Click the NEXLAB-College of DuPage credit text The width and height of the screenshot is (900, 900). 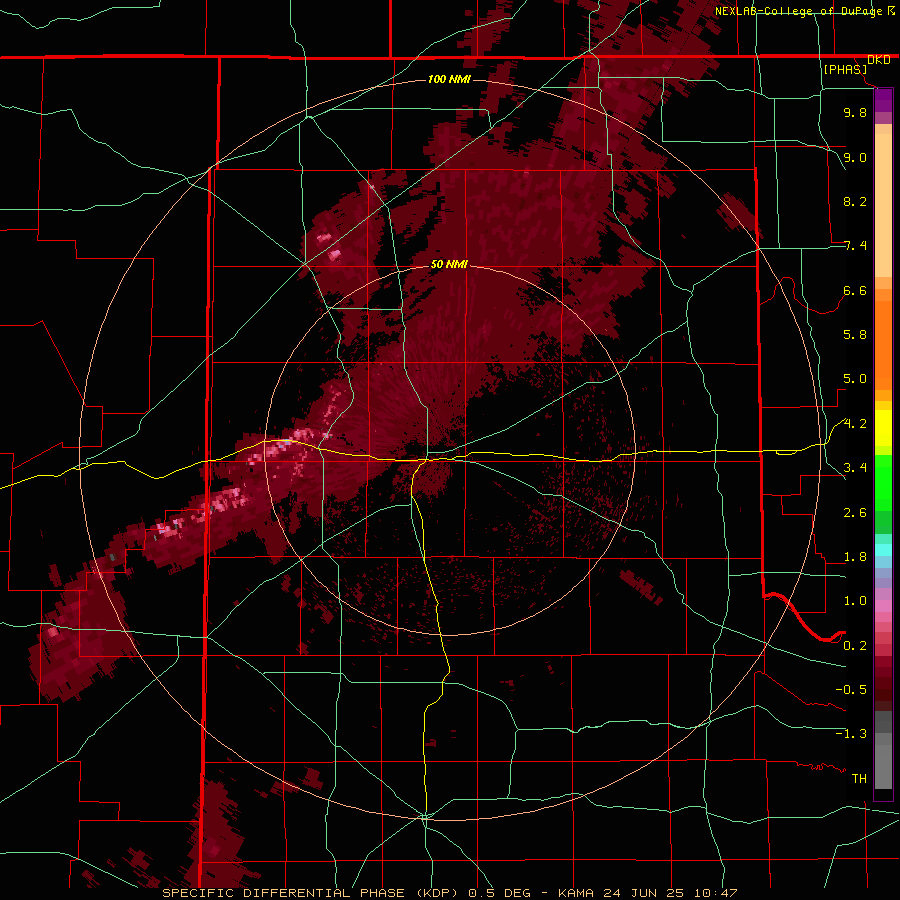798,11
